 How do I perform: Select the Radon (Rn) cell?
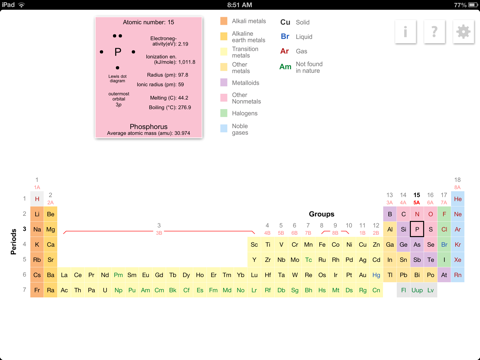point(458,275)
